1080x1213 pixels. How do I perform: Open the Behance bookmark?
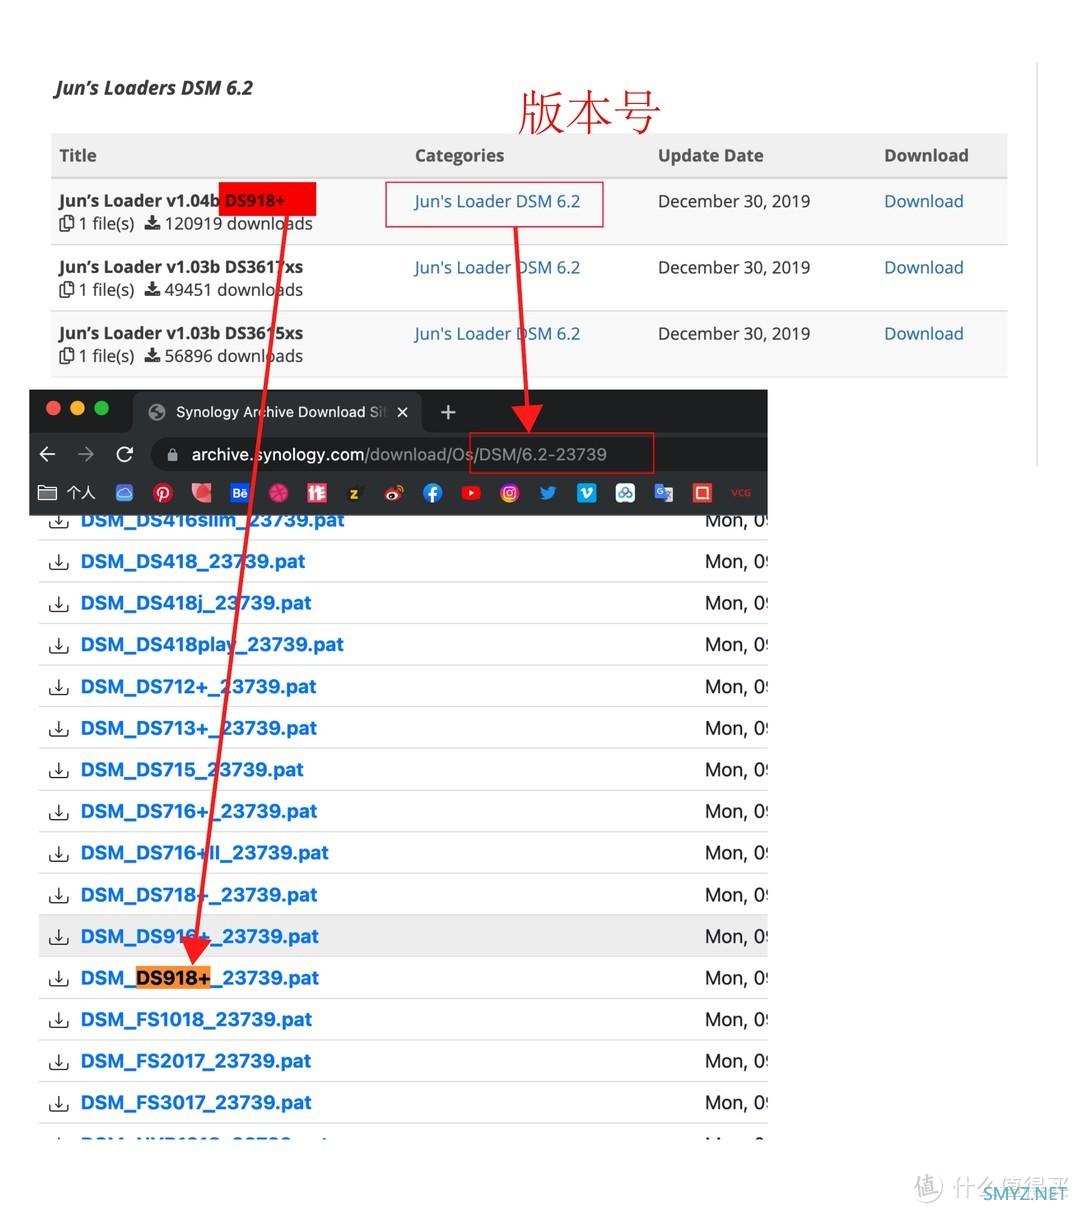click(240, 492)
